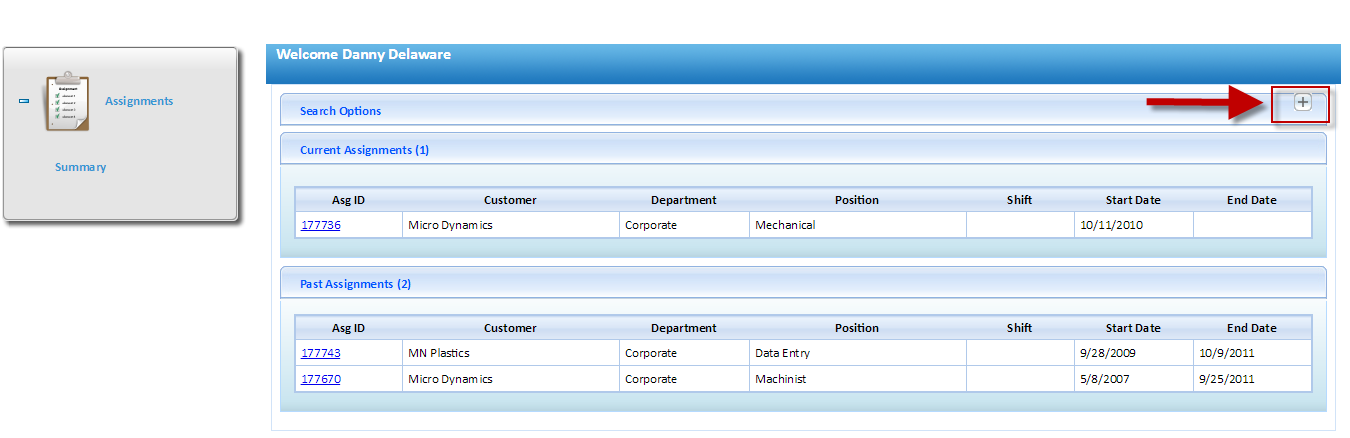
Task: Click the Search Options panel title
Action: click(340, 111)
